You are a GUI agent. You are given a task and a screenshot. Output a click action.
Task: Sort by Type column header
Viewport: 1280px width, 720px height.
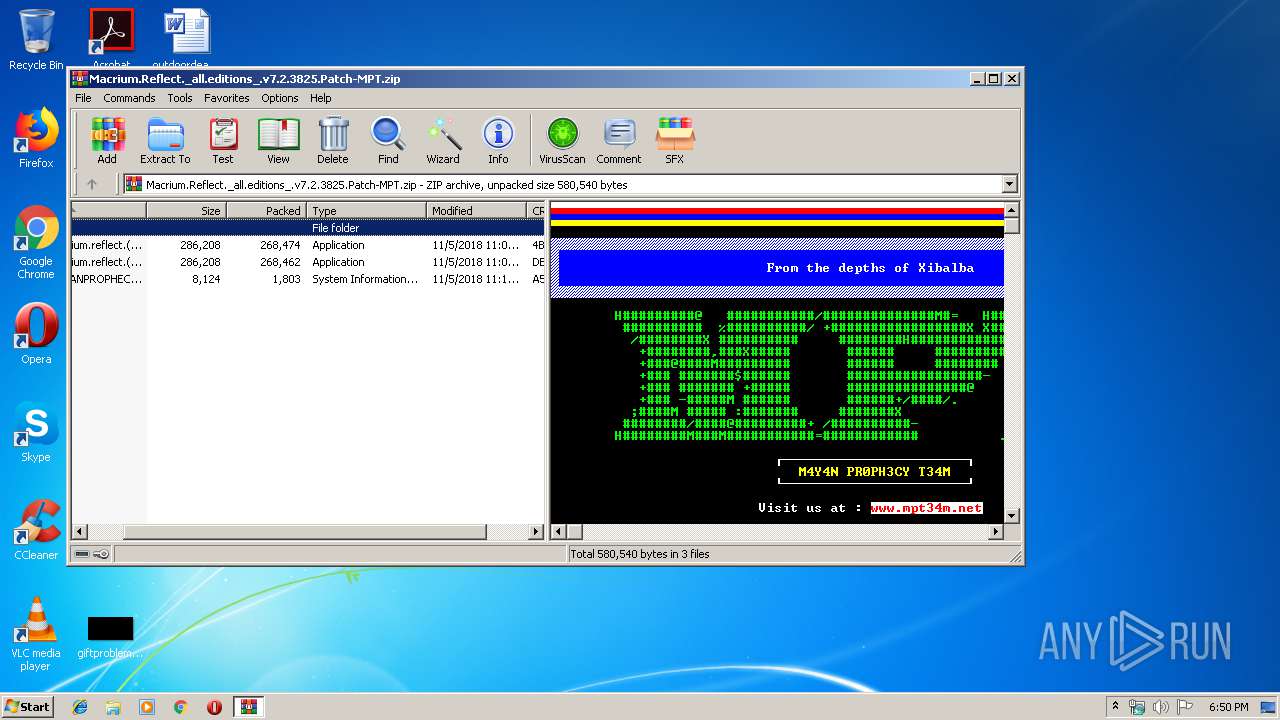coord(366,210)
